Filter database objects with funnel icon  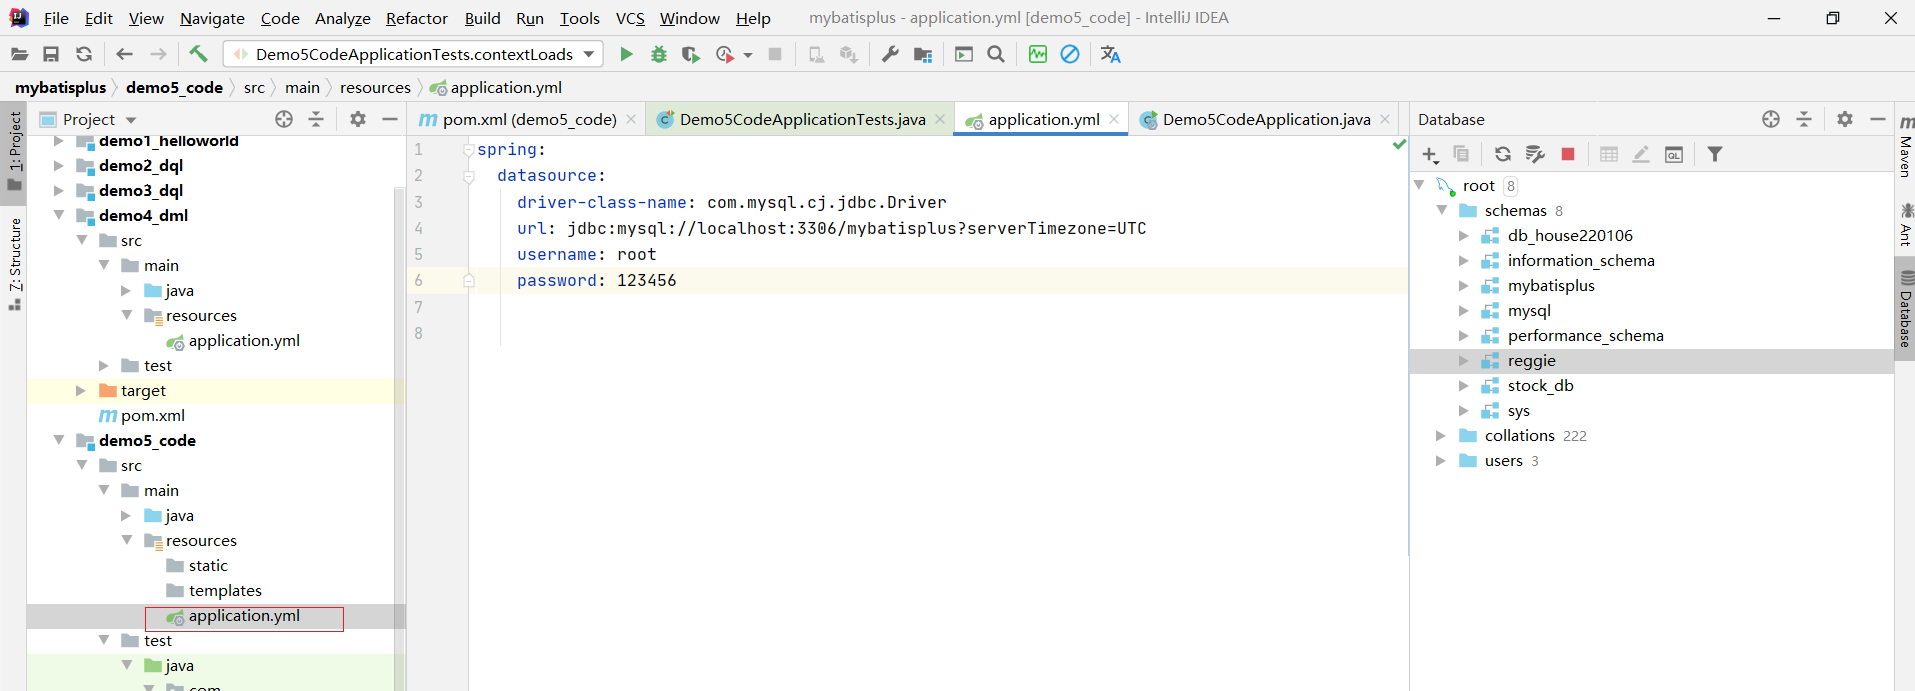[x=1715, y=154]
